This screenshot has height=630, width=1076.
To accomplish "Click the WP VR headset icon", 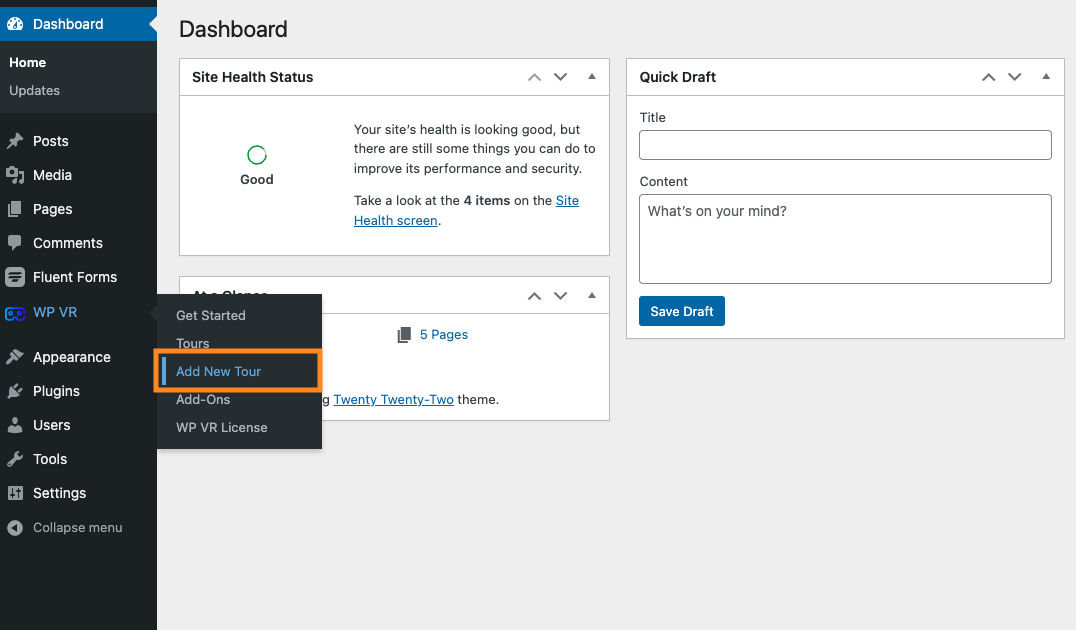I will tap(15, 313).
